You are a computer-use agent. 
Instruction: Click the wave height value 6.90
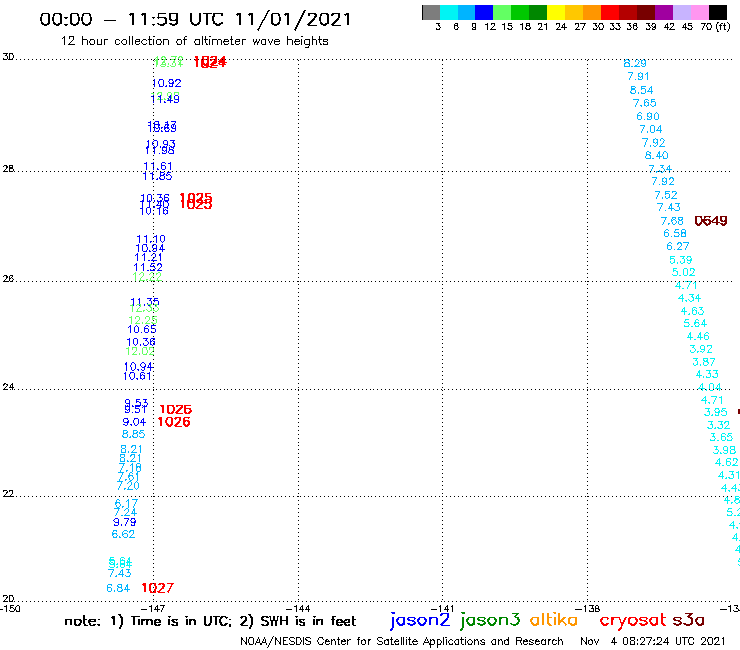pyautogui.click(x=648, y=116)
